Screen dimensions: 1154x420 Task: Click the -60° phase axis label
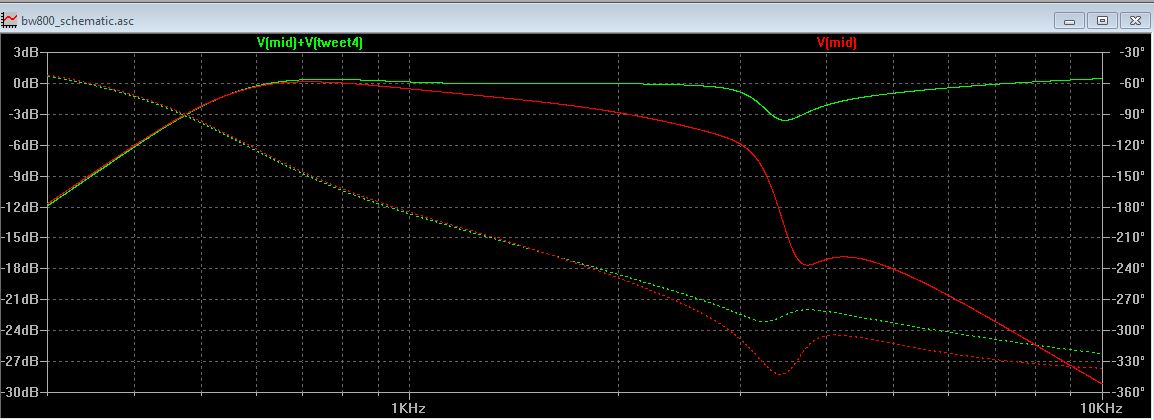click(1130, 83)
